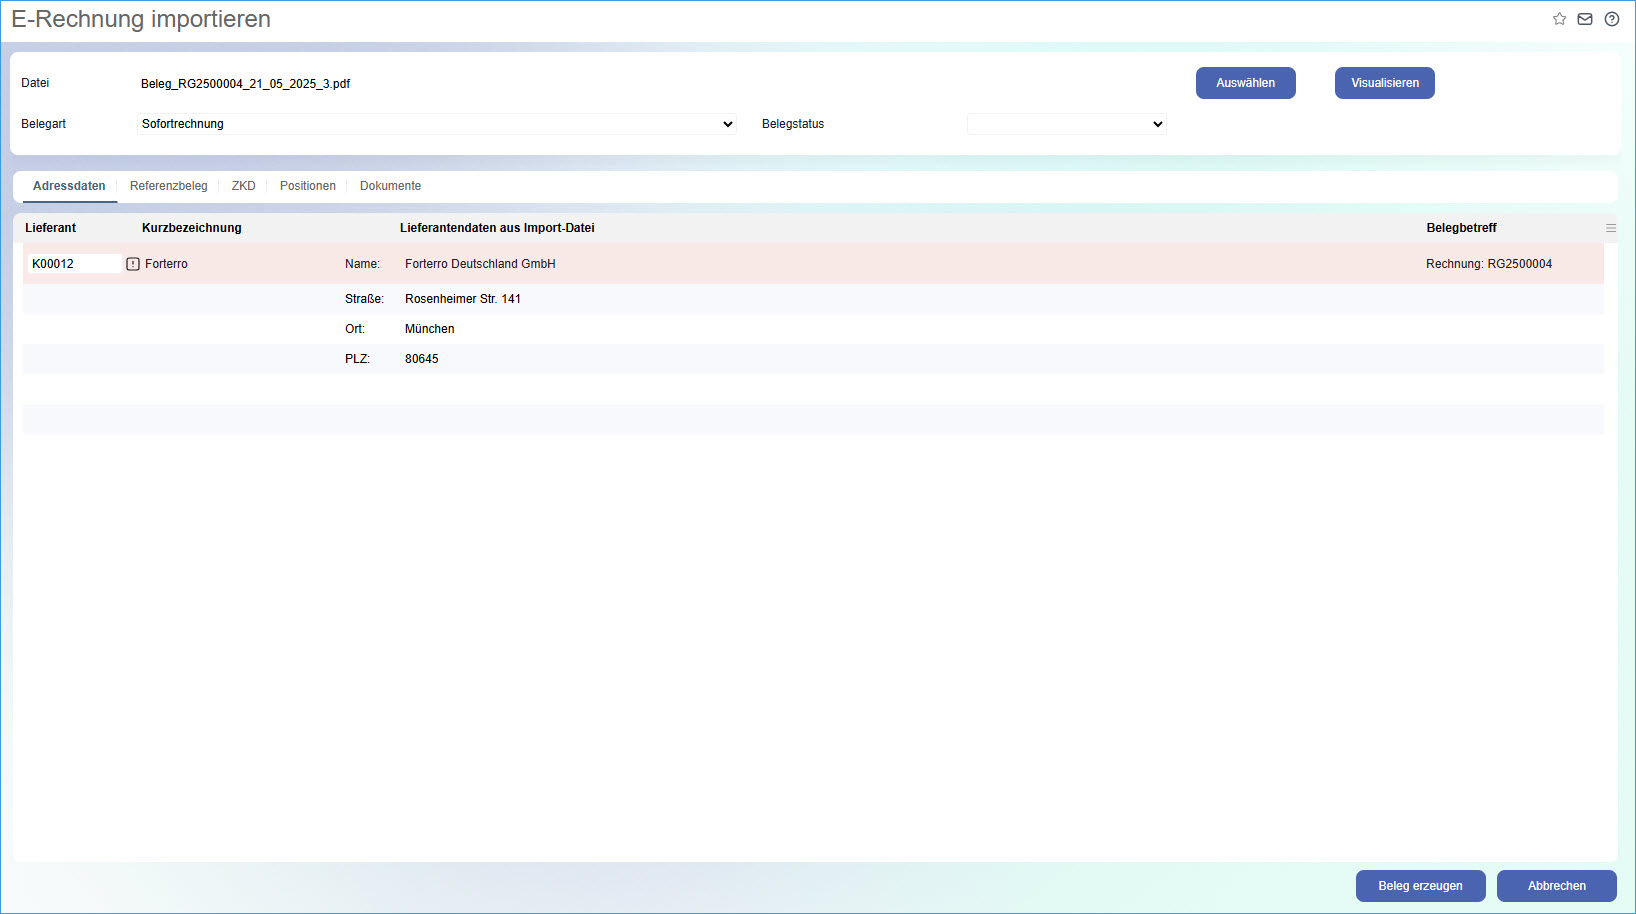Click the Forterro short name cell
The height and width of the screenshot is (914, 1636).
[167, 264]
